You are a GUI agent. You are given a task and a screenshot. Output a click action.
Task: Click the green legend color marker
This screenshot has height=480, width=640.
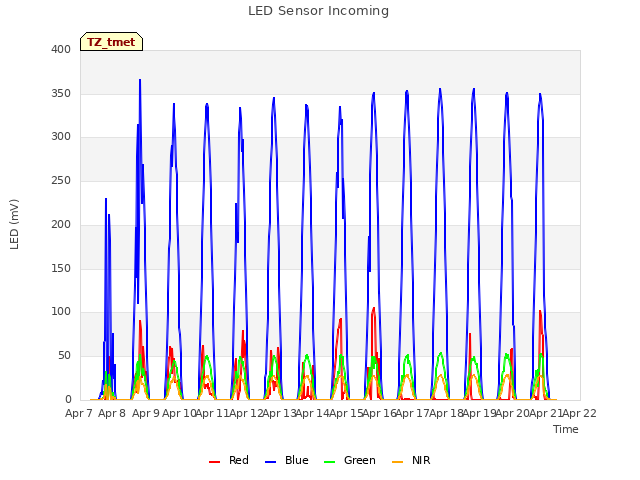tap(329, 462)
